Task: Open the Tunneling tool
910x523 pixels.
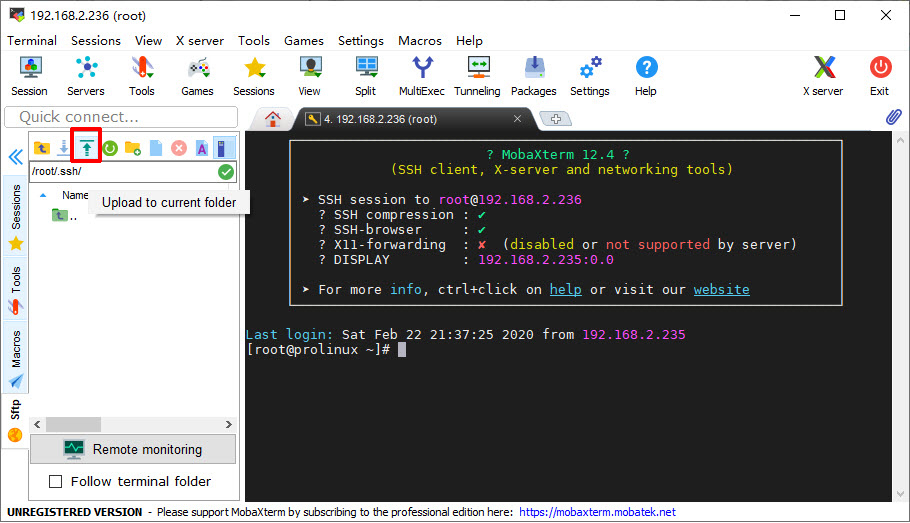Action: (477, 75)
